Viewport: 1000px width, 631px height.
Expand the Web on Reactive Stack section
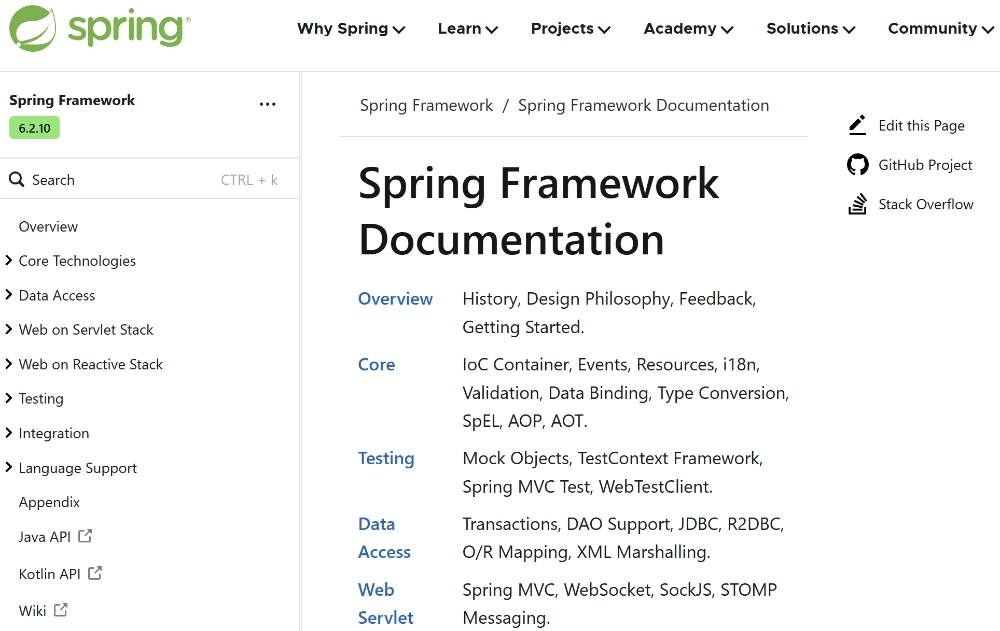point(9,364)
